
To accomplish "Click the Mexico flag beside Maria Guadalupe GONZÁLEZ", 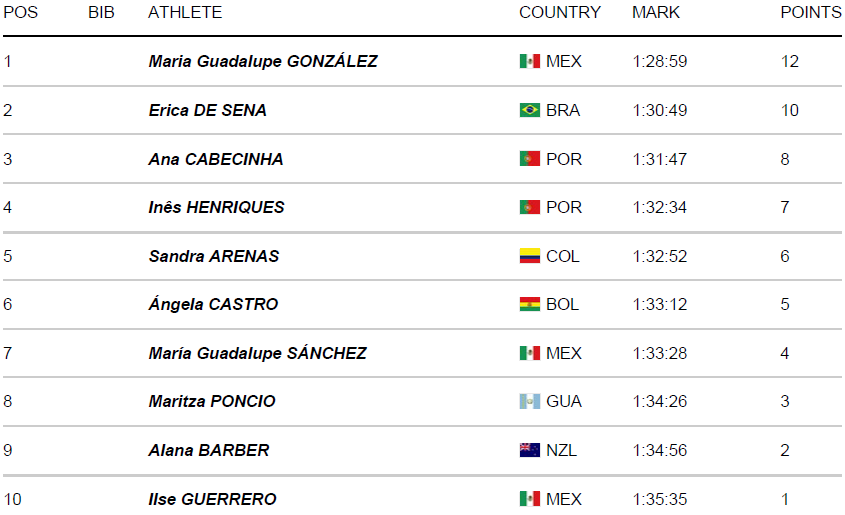I will pyautogui.click(x=529, y=61).
